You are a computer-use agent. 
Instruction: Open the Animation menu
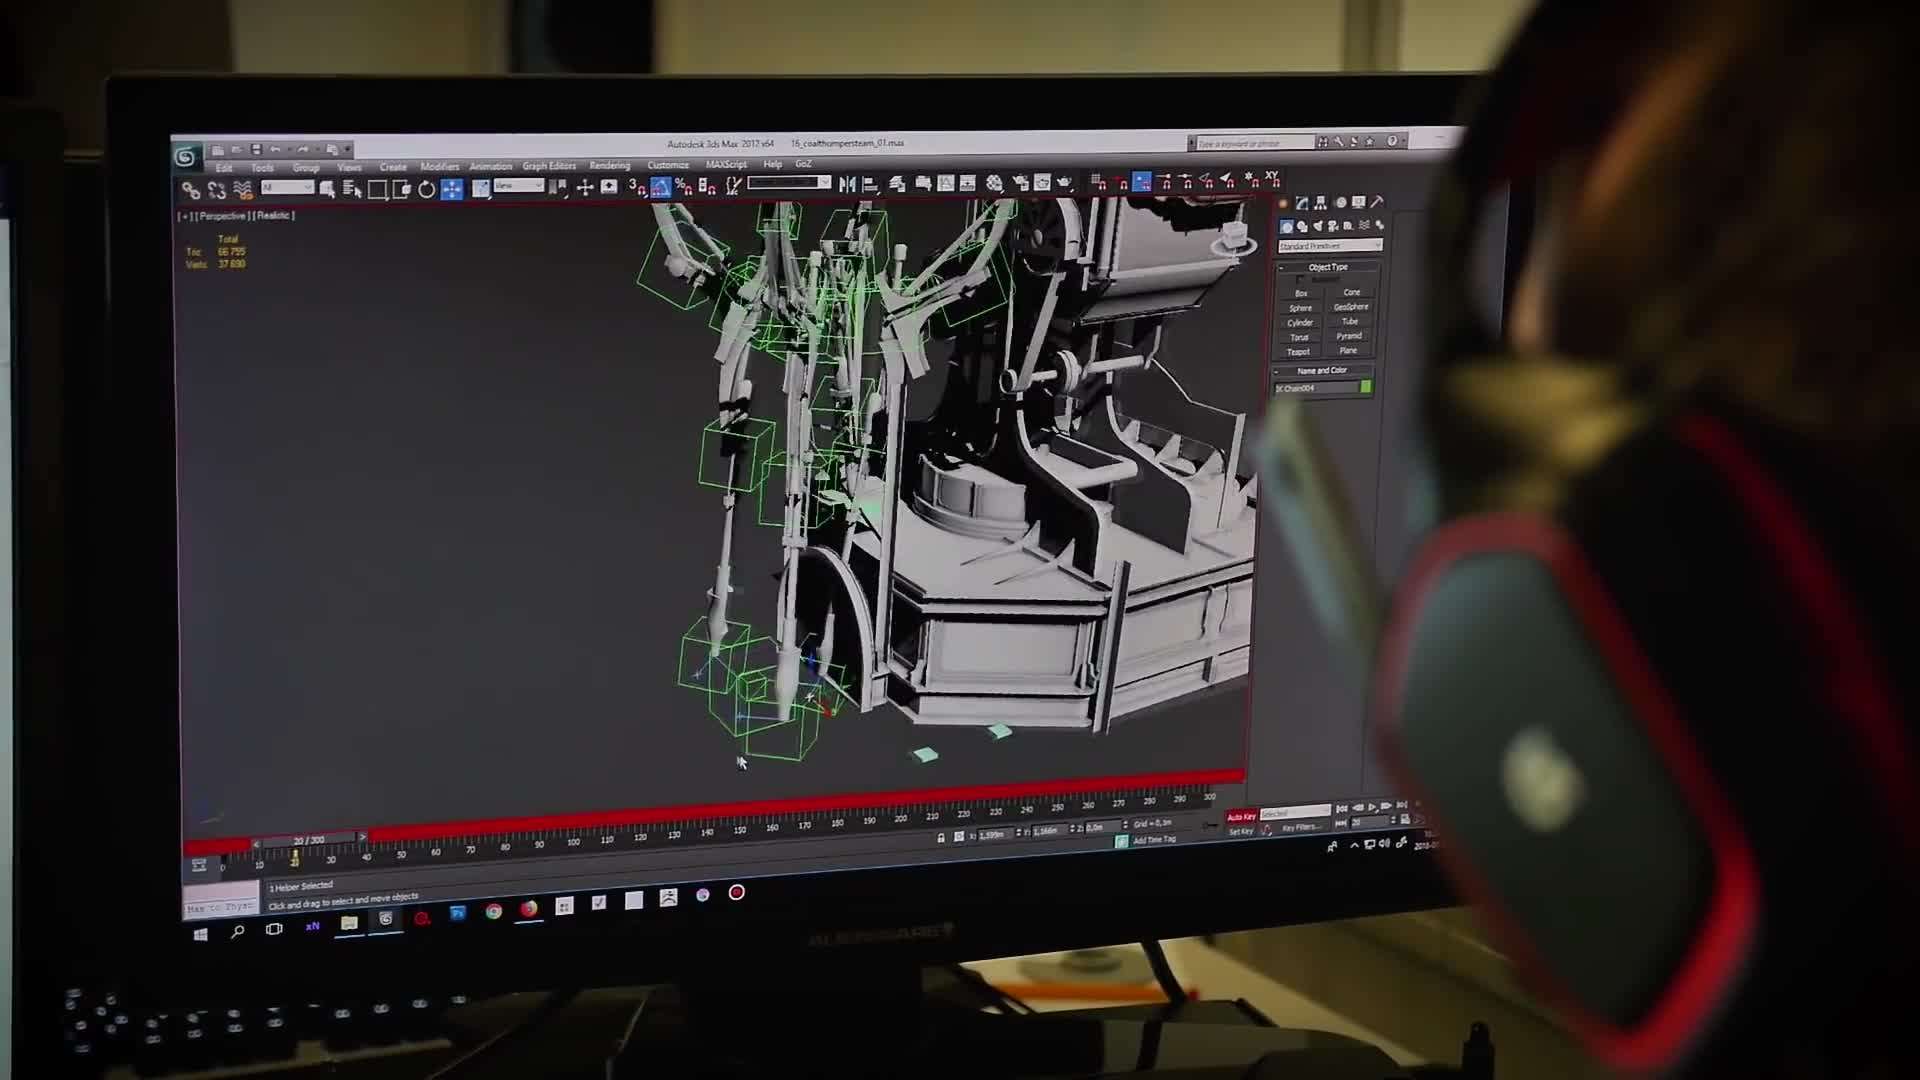[491, 166]
